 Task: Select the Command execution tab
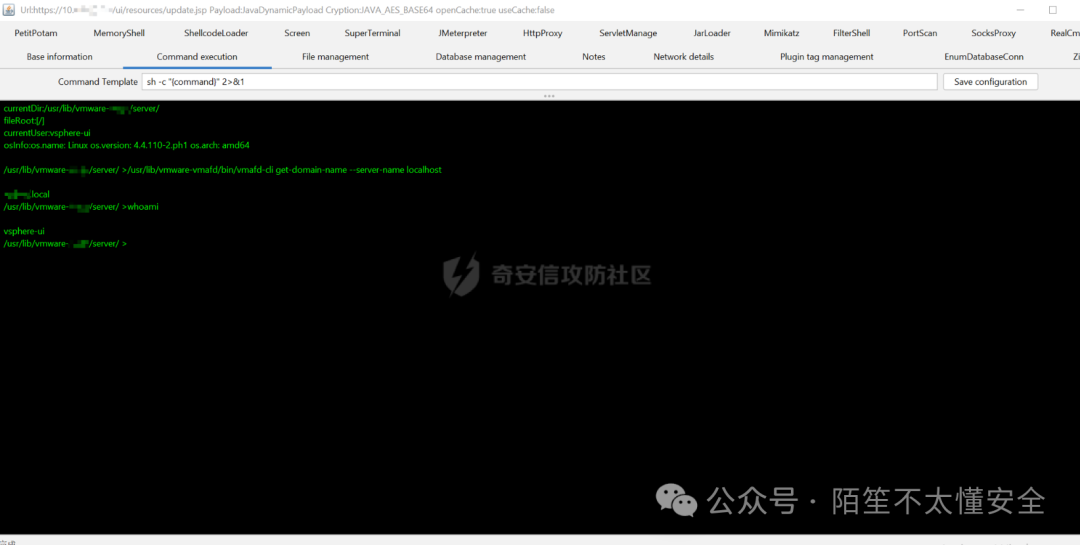(197, 57)
